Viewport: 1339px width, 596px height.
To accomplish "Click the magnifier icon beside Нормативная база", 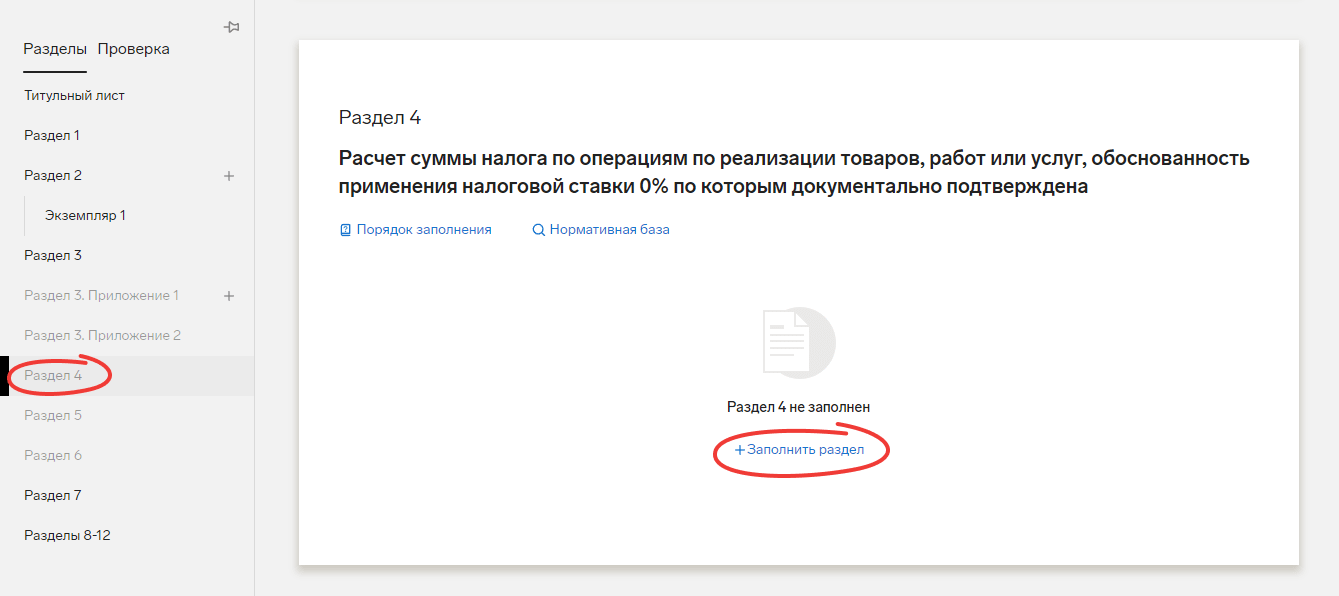I will pos(538,230).
